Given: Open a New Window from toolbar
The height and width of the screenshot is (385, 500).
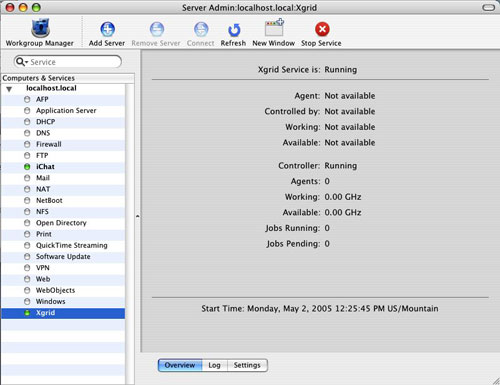Looking at the screenshot, I should click(x=274, y=33).
